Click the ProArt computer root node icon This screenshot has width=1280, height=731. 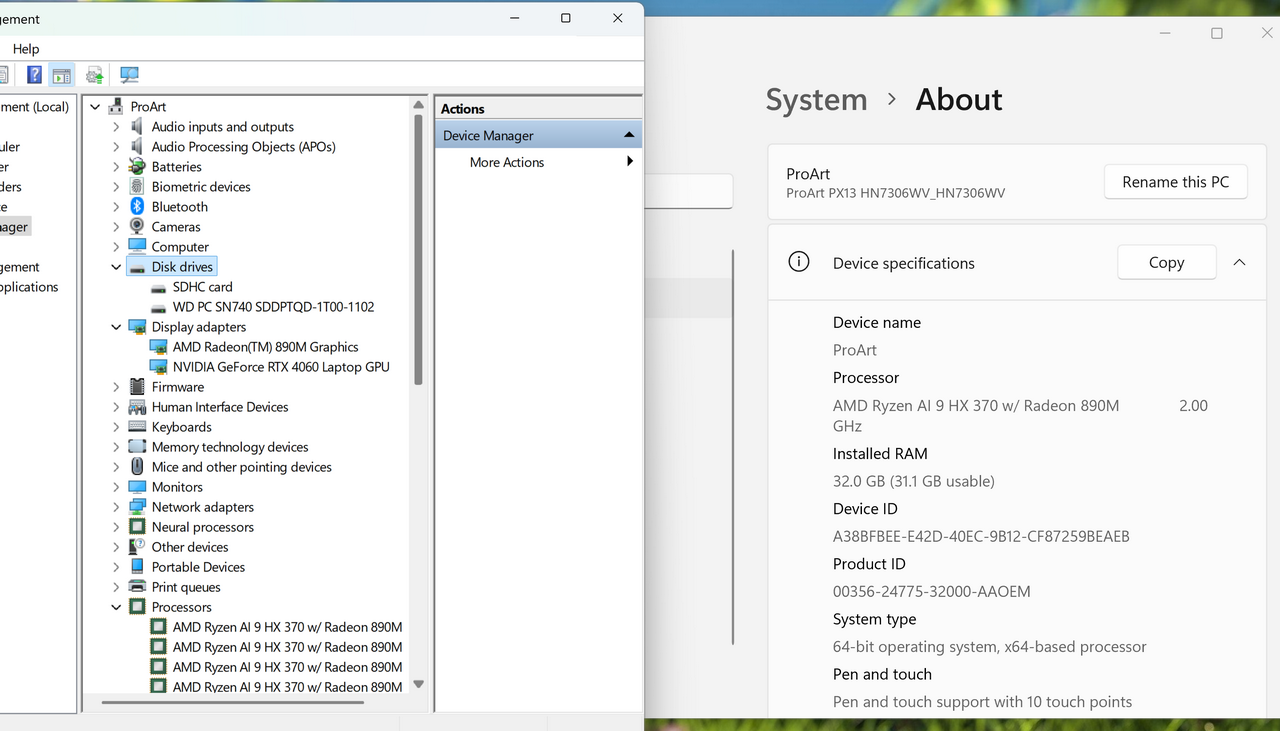116,107
